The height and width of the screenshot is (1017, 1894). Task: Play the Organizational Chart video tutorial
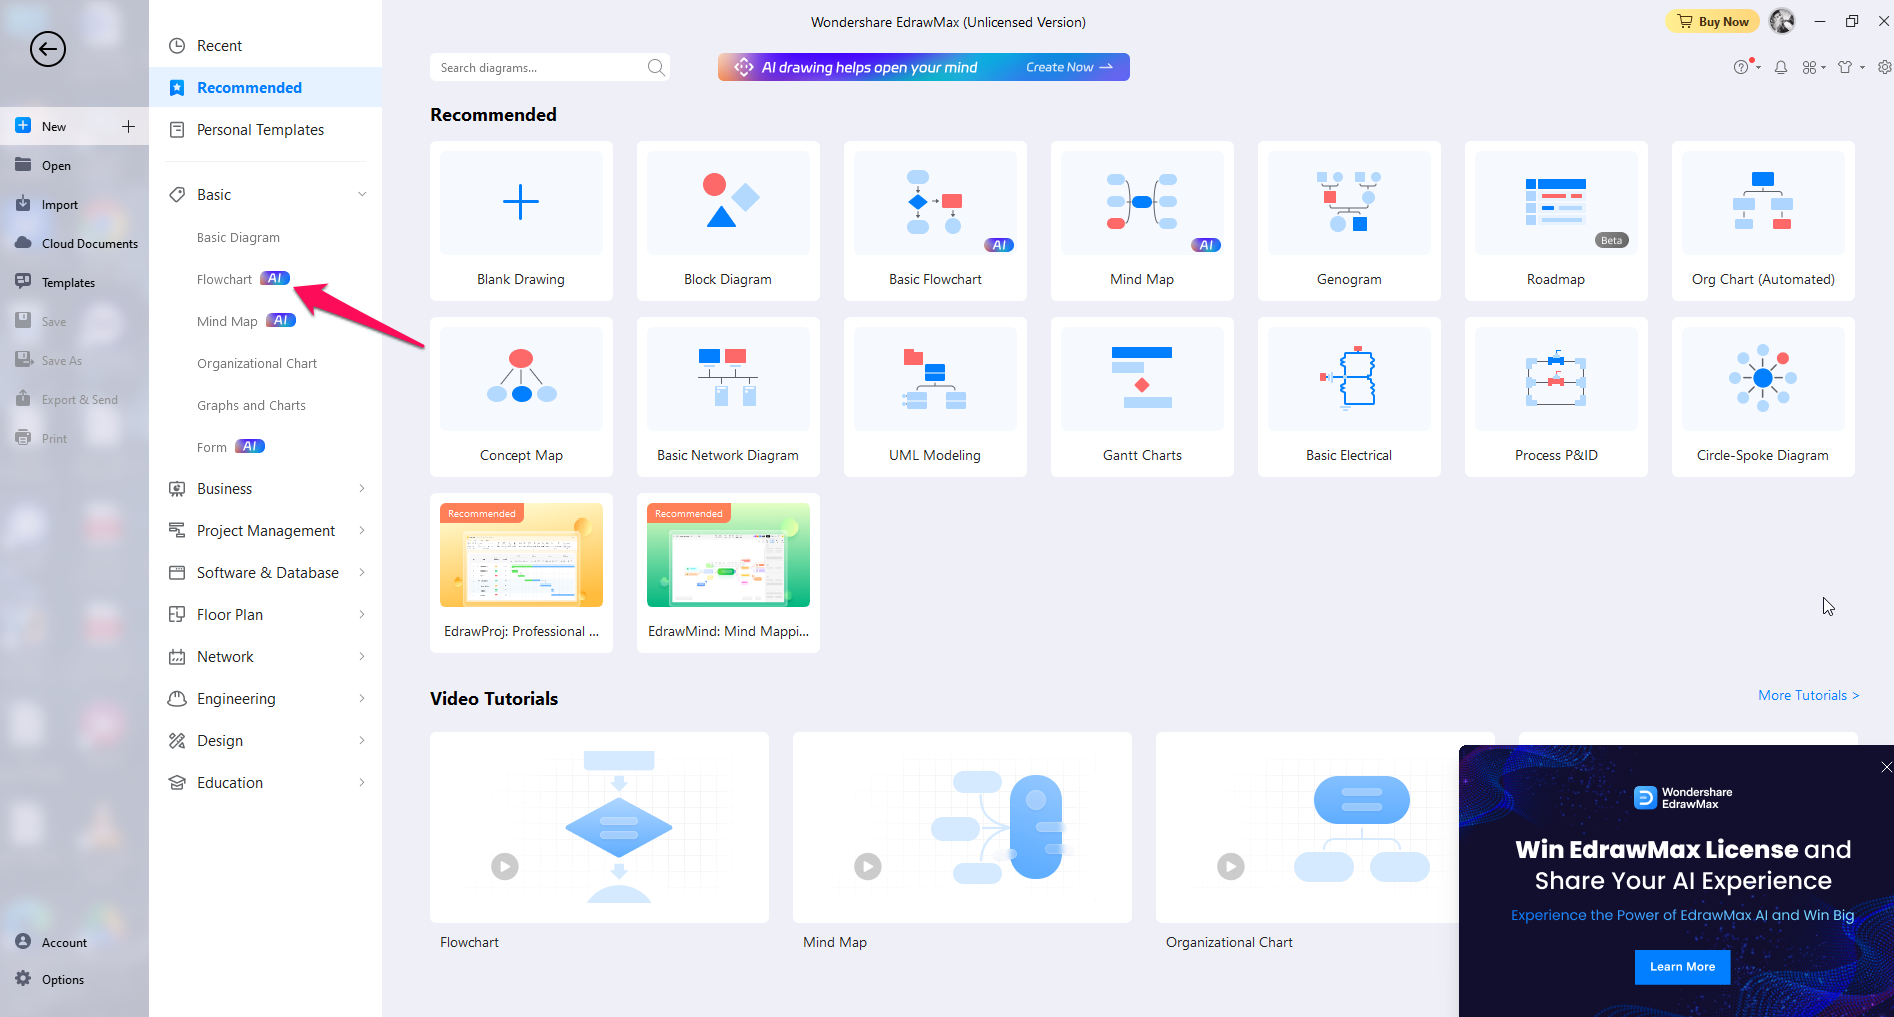(x=1231, y=866)
